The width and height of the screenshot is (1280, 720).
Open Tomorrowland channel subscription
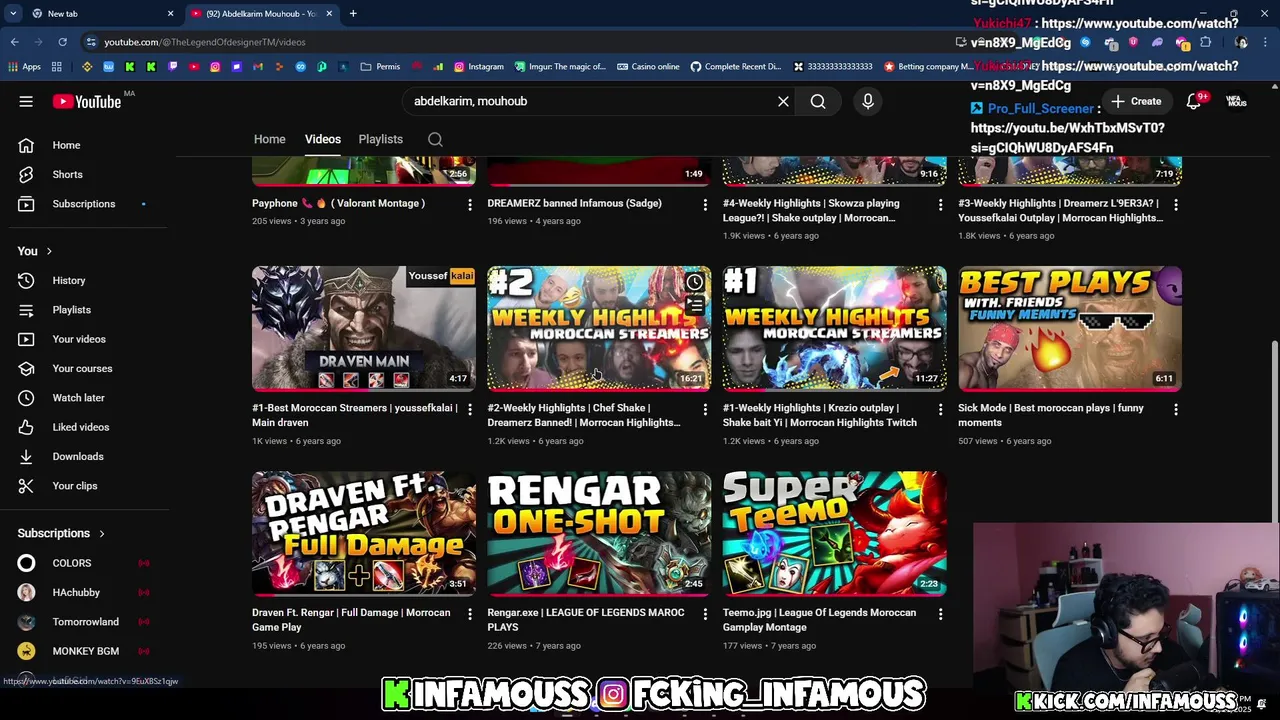point(84,622)
